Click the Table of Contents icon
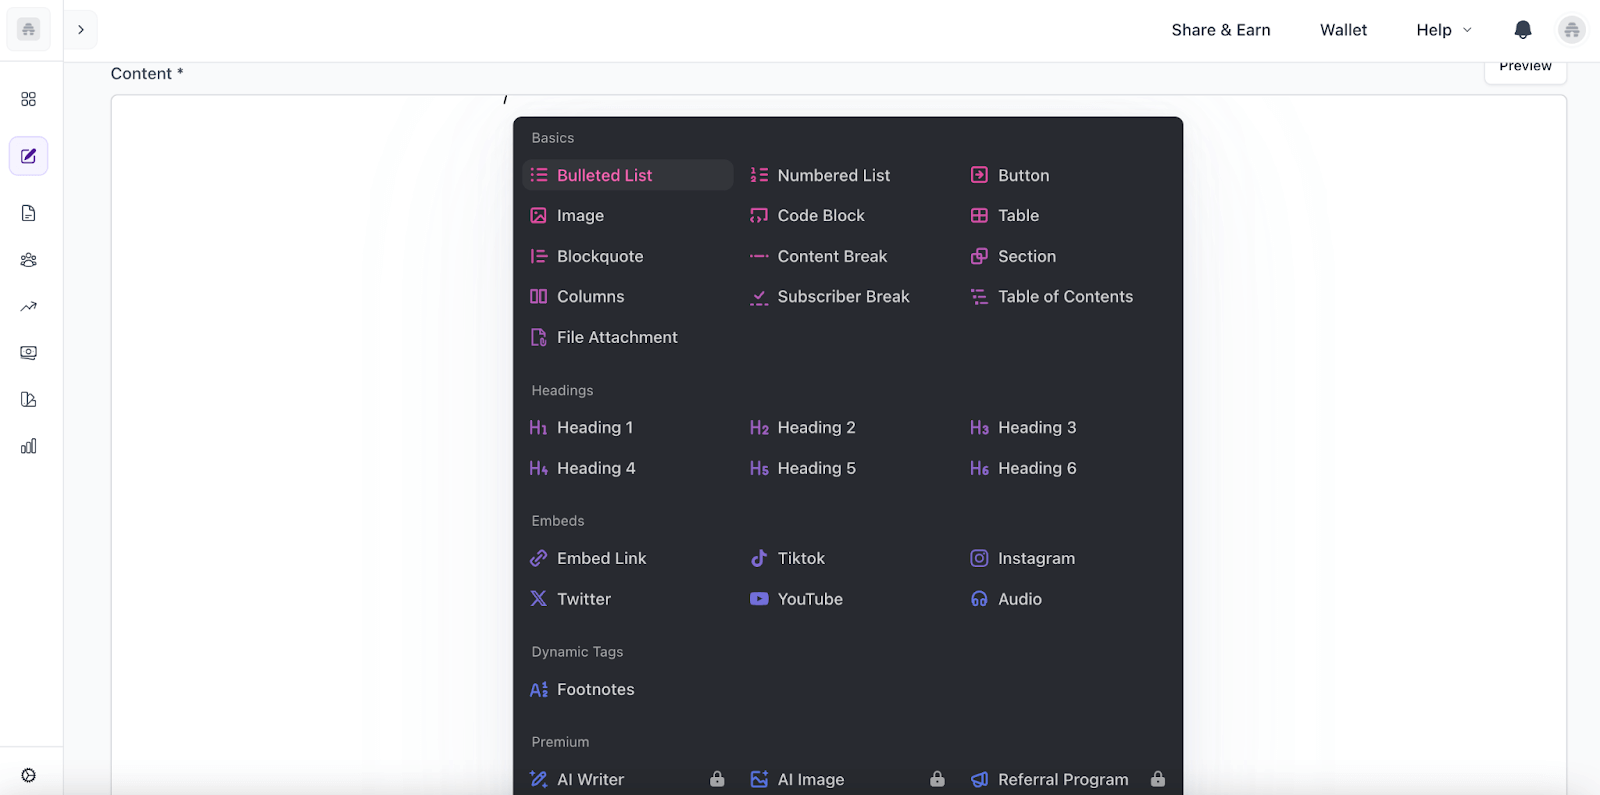1600x795 pixels. (x=979, y=296)
